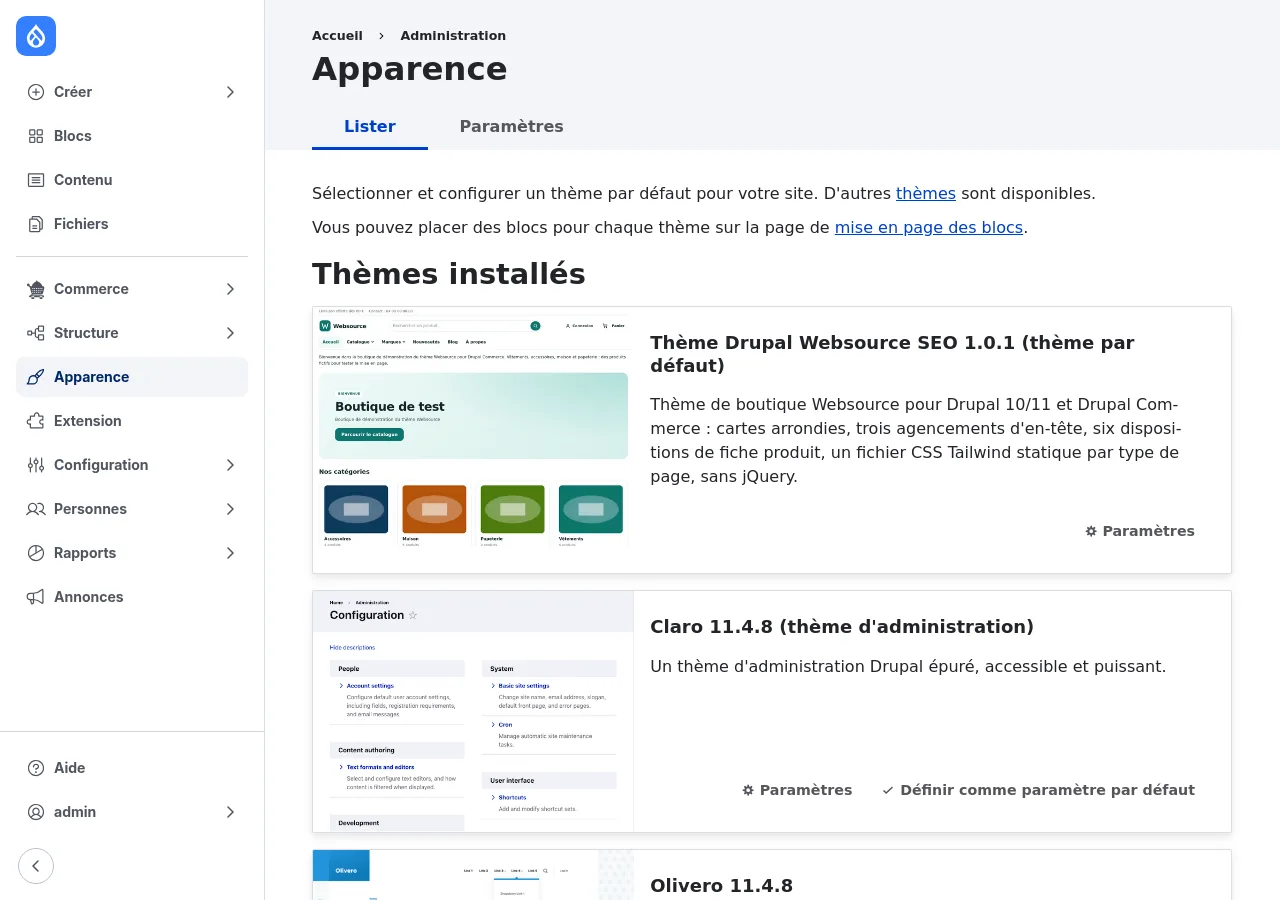Click the Personnes users icon
Image resolution: width=1280 pixels, height=900 pixels.
click(36, 509)
